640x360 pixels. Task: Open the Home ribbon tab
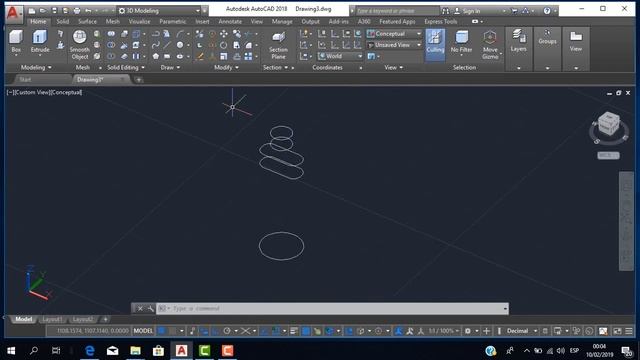(x=38, y=21)
